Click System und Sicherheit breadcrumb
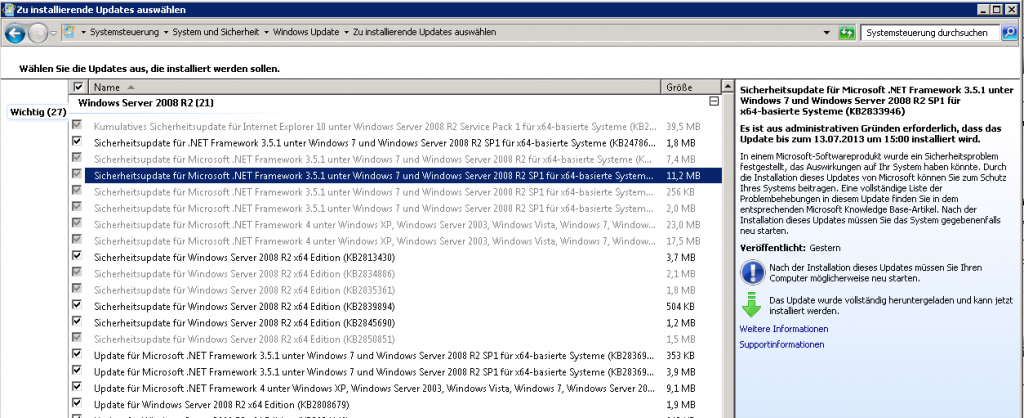The height and width of the screenshot is (418, 1024). (x=216, y=32)
